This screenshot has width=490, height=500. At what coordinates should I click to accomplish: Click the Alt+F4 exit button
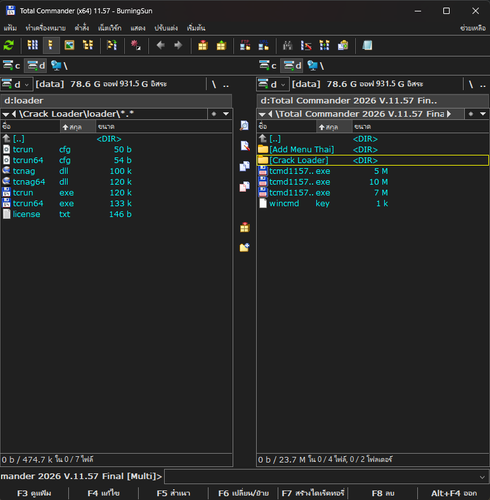[x=454, y=493]
